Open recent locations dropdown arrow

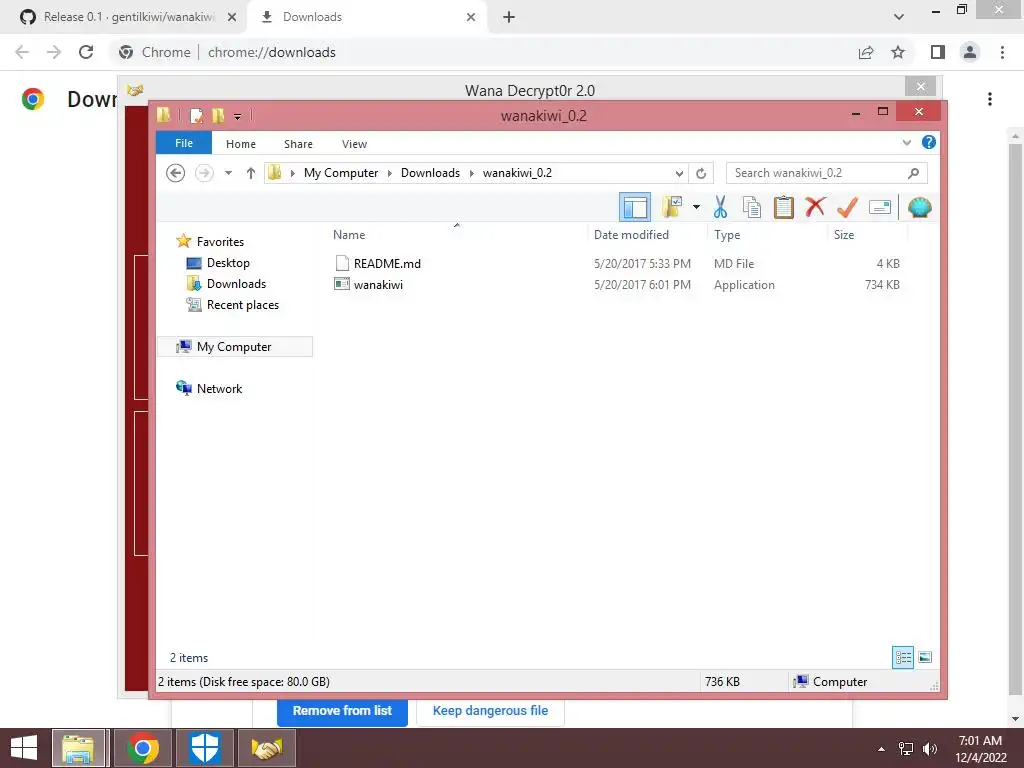[x=228, y=173]
